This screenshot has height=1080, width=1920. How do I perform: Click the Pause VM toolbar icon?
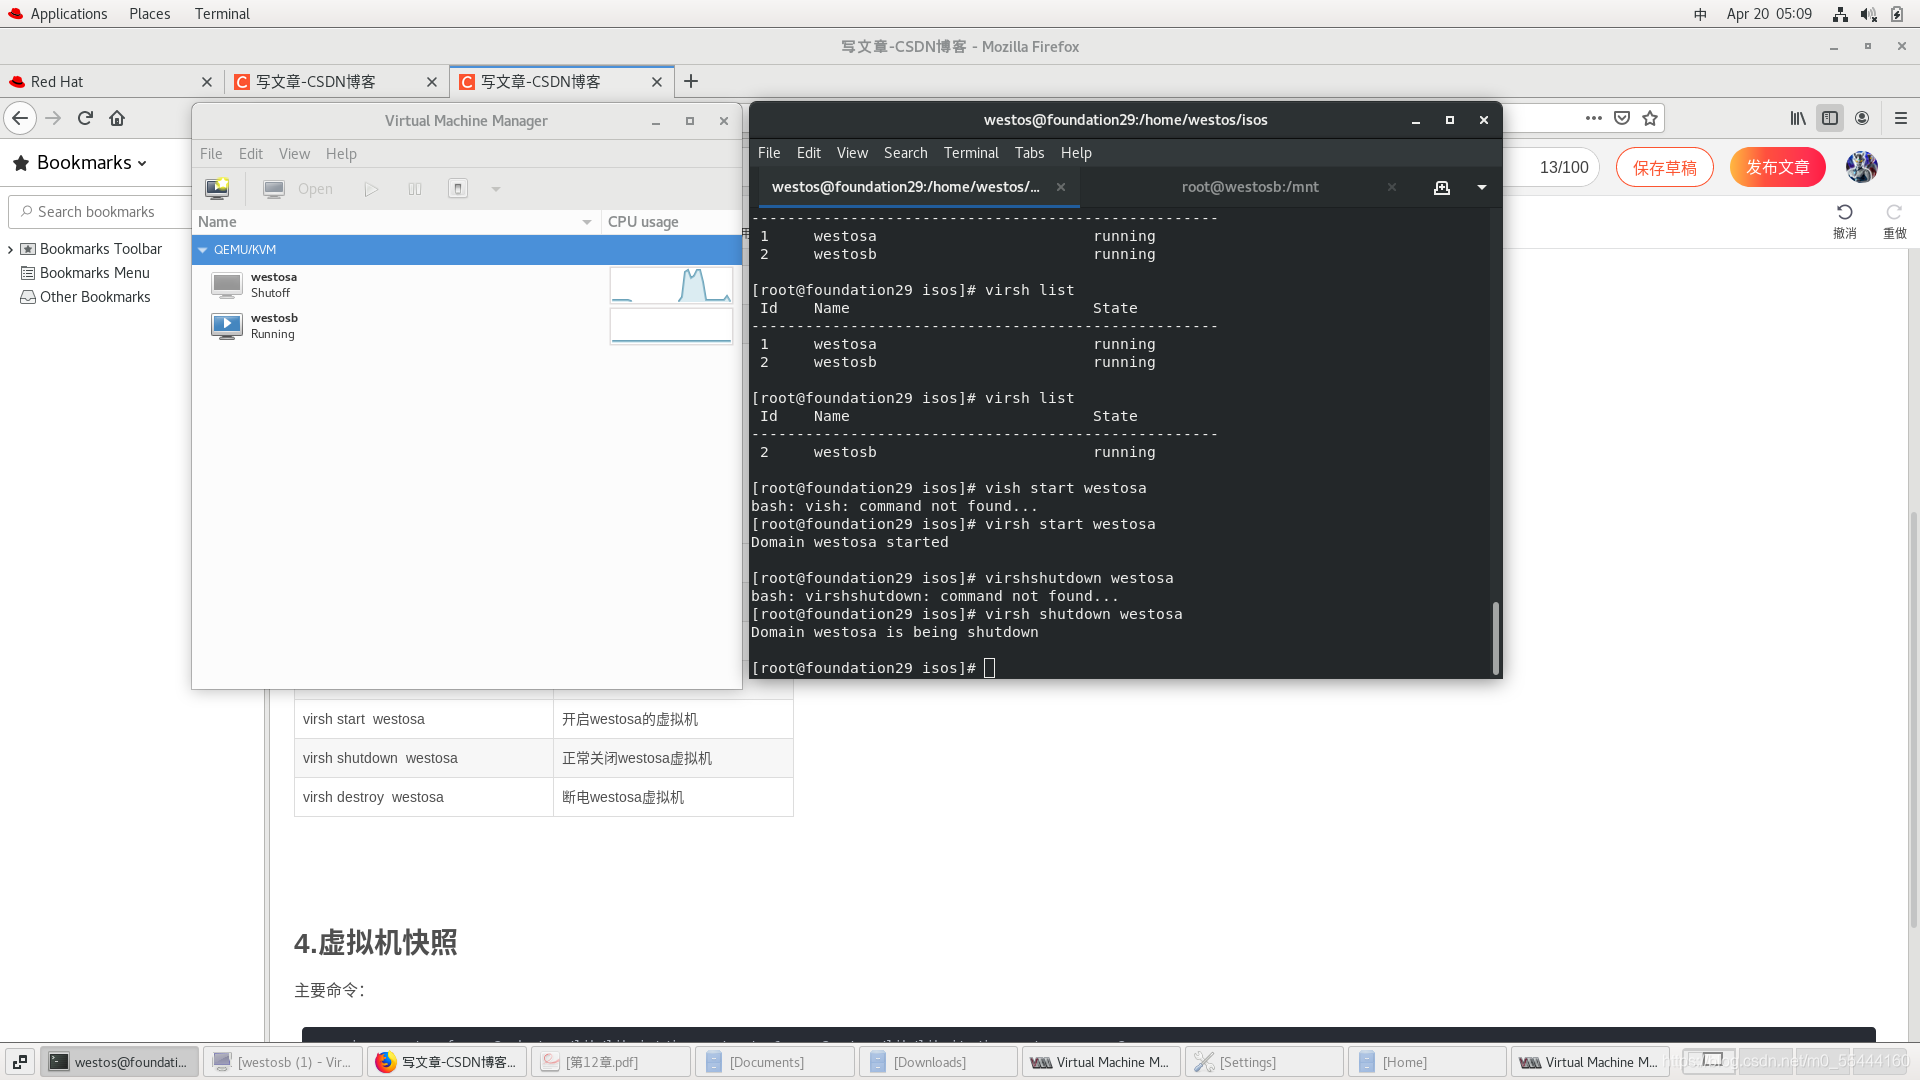coord(415,189)
